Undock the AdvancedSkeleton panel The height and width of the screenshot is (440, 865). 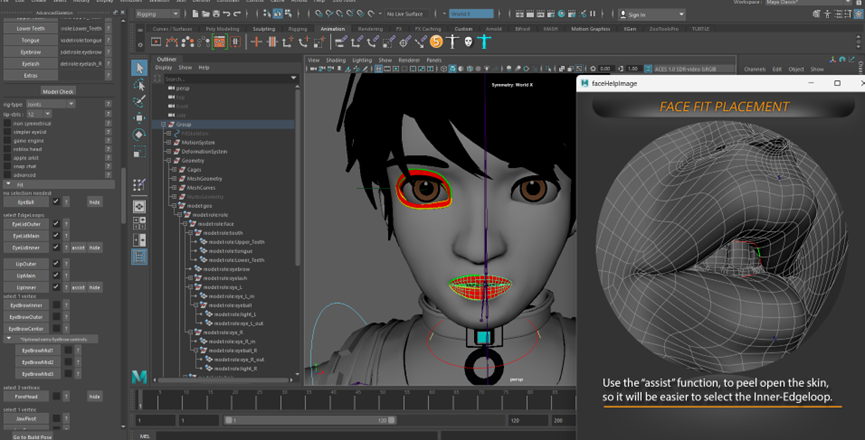tap(115, 12)
